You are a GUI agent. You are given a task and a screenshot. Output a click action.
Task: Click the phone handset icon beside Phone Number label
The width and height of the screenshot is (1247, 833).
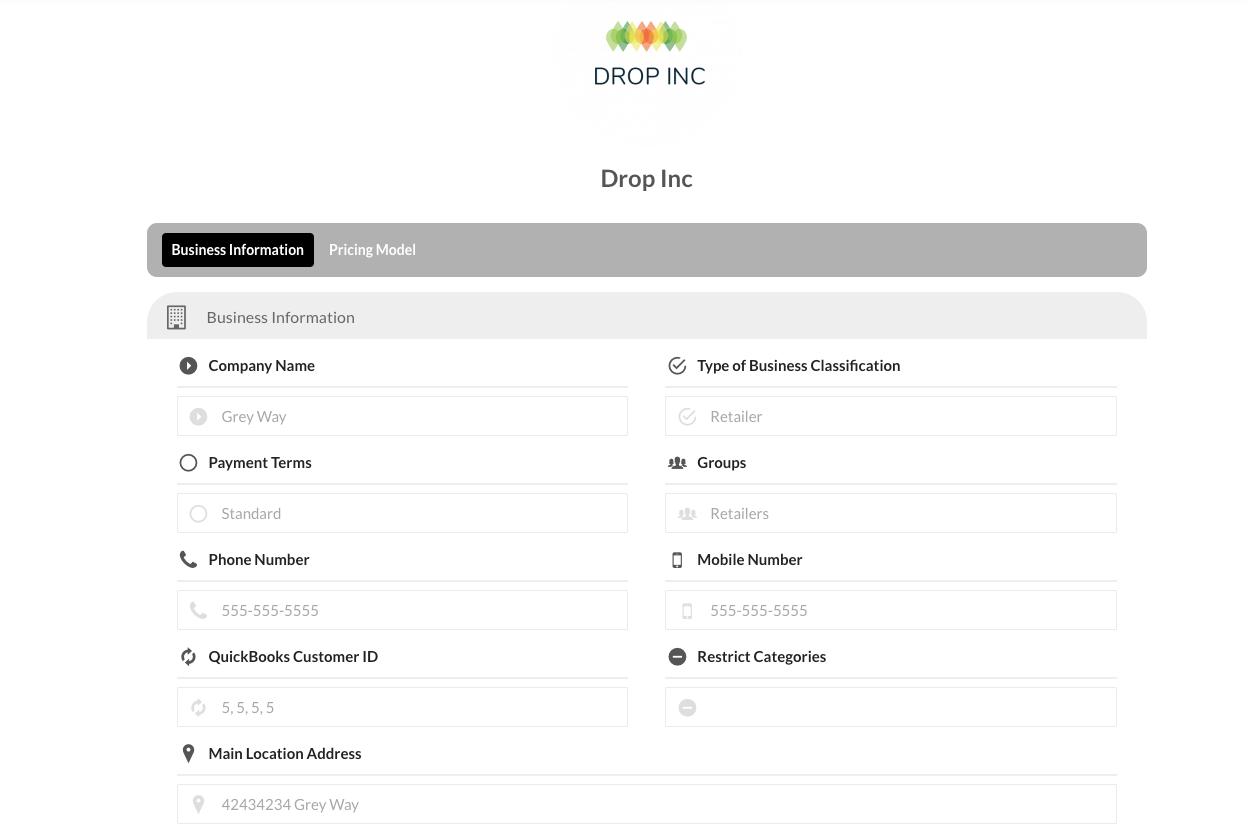click(188, 560)
